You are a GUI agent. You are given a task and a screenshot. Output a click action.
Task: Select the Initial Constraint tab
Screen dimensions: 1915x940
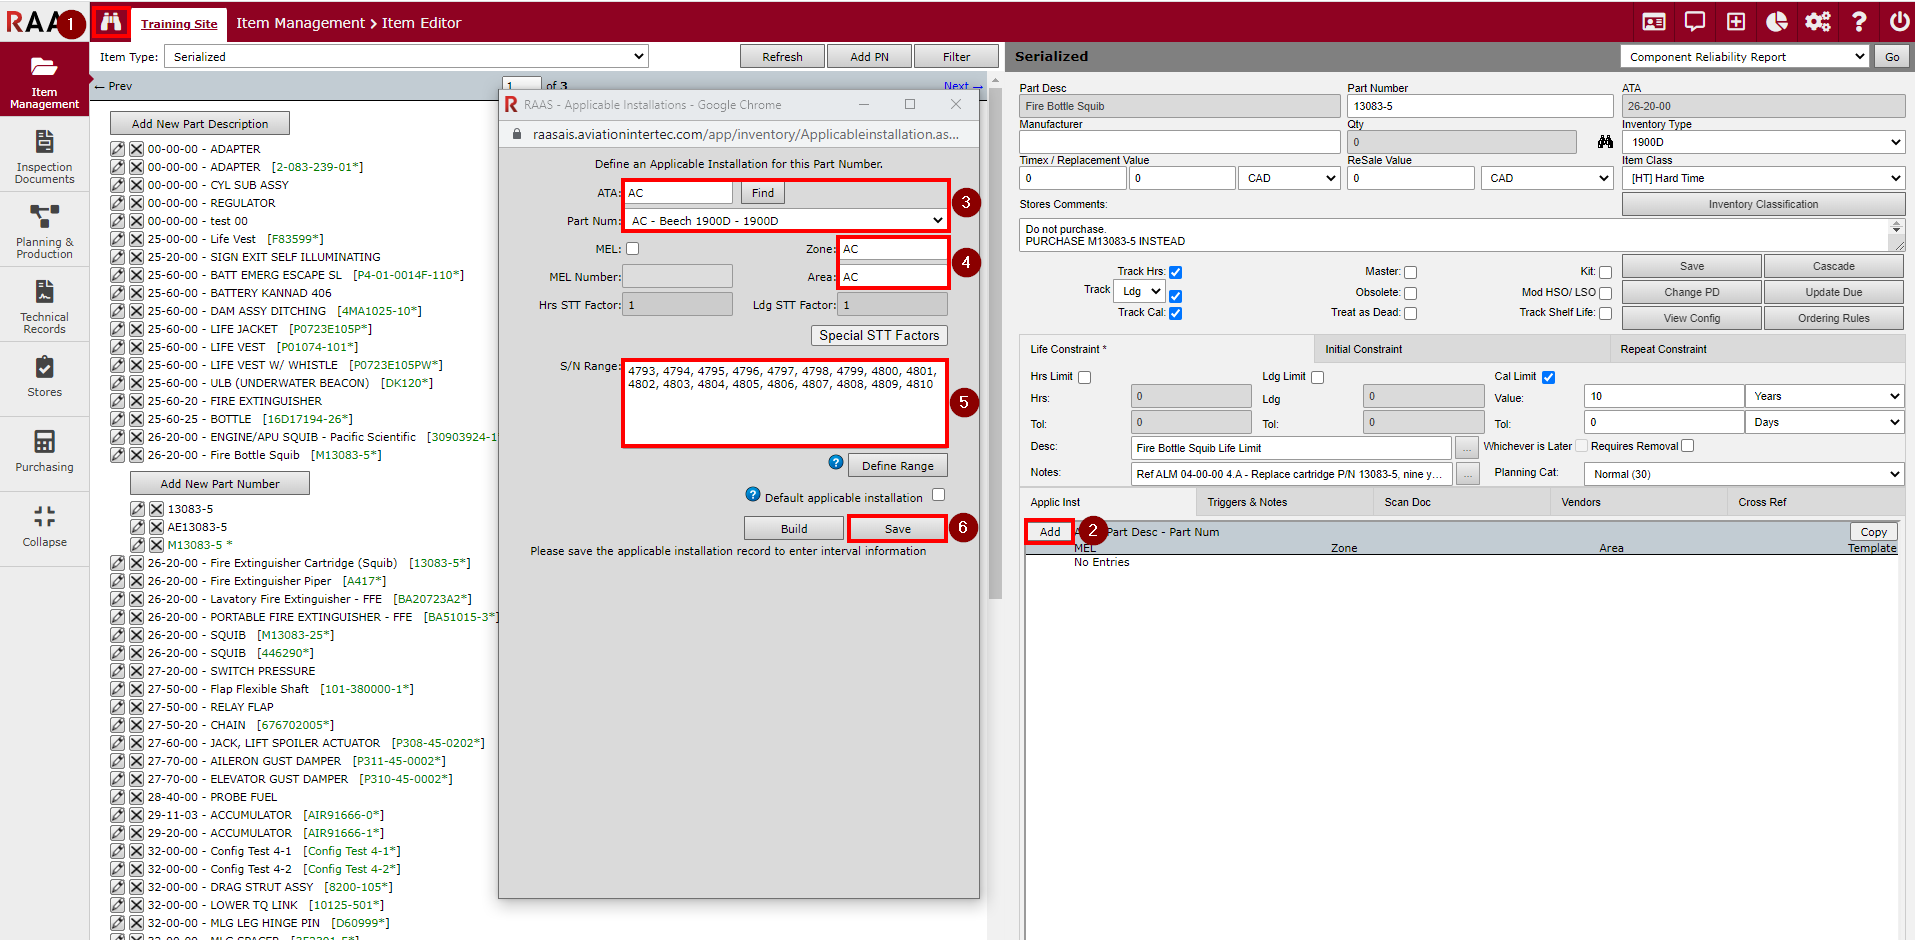pyautogui.click(x=1363, y=349)
